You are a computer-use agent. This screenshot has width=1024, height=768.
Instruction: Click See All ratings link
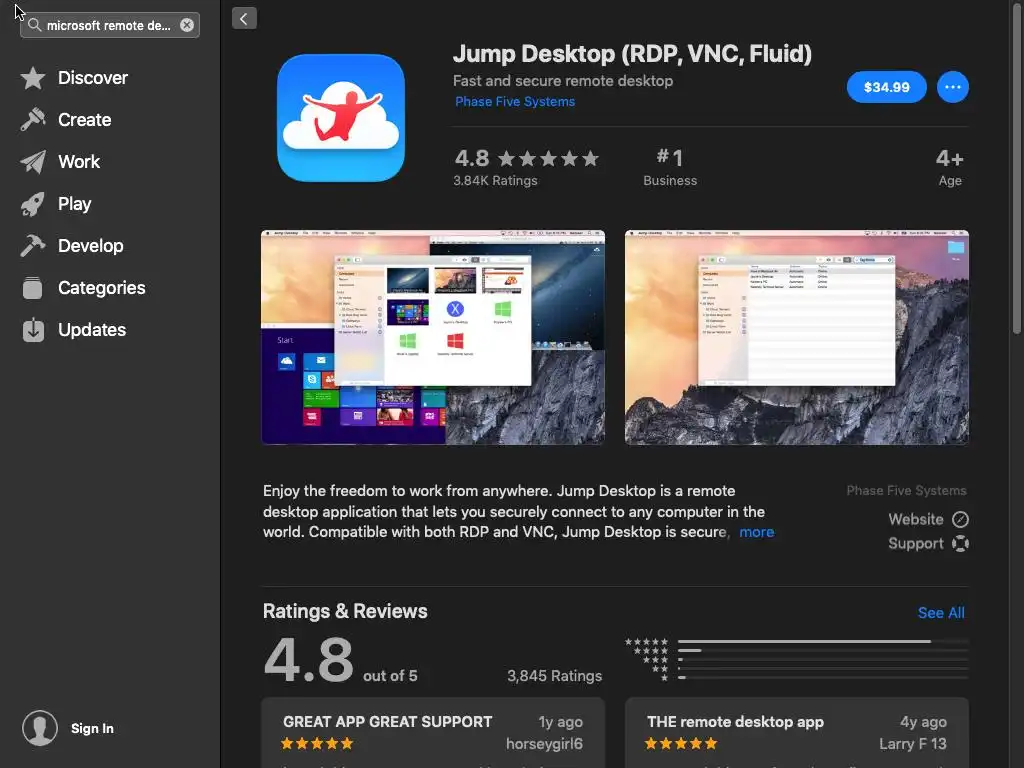940,613
